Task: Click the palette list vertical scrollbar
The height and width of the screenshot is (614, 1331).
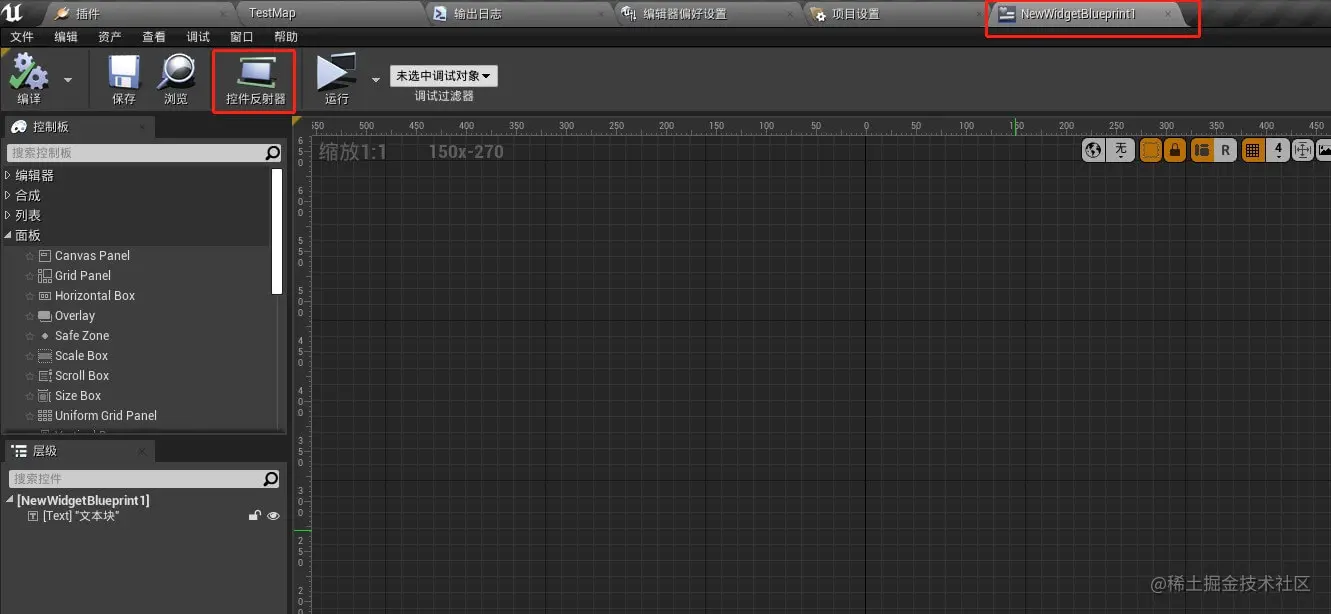Action: (x=278, y=231)
